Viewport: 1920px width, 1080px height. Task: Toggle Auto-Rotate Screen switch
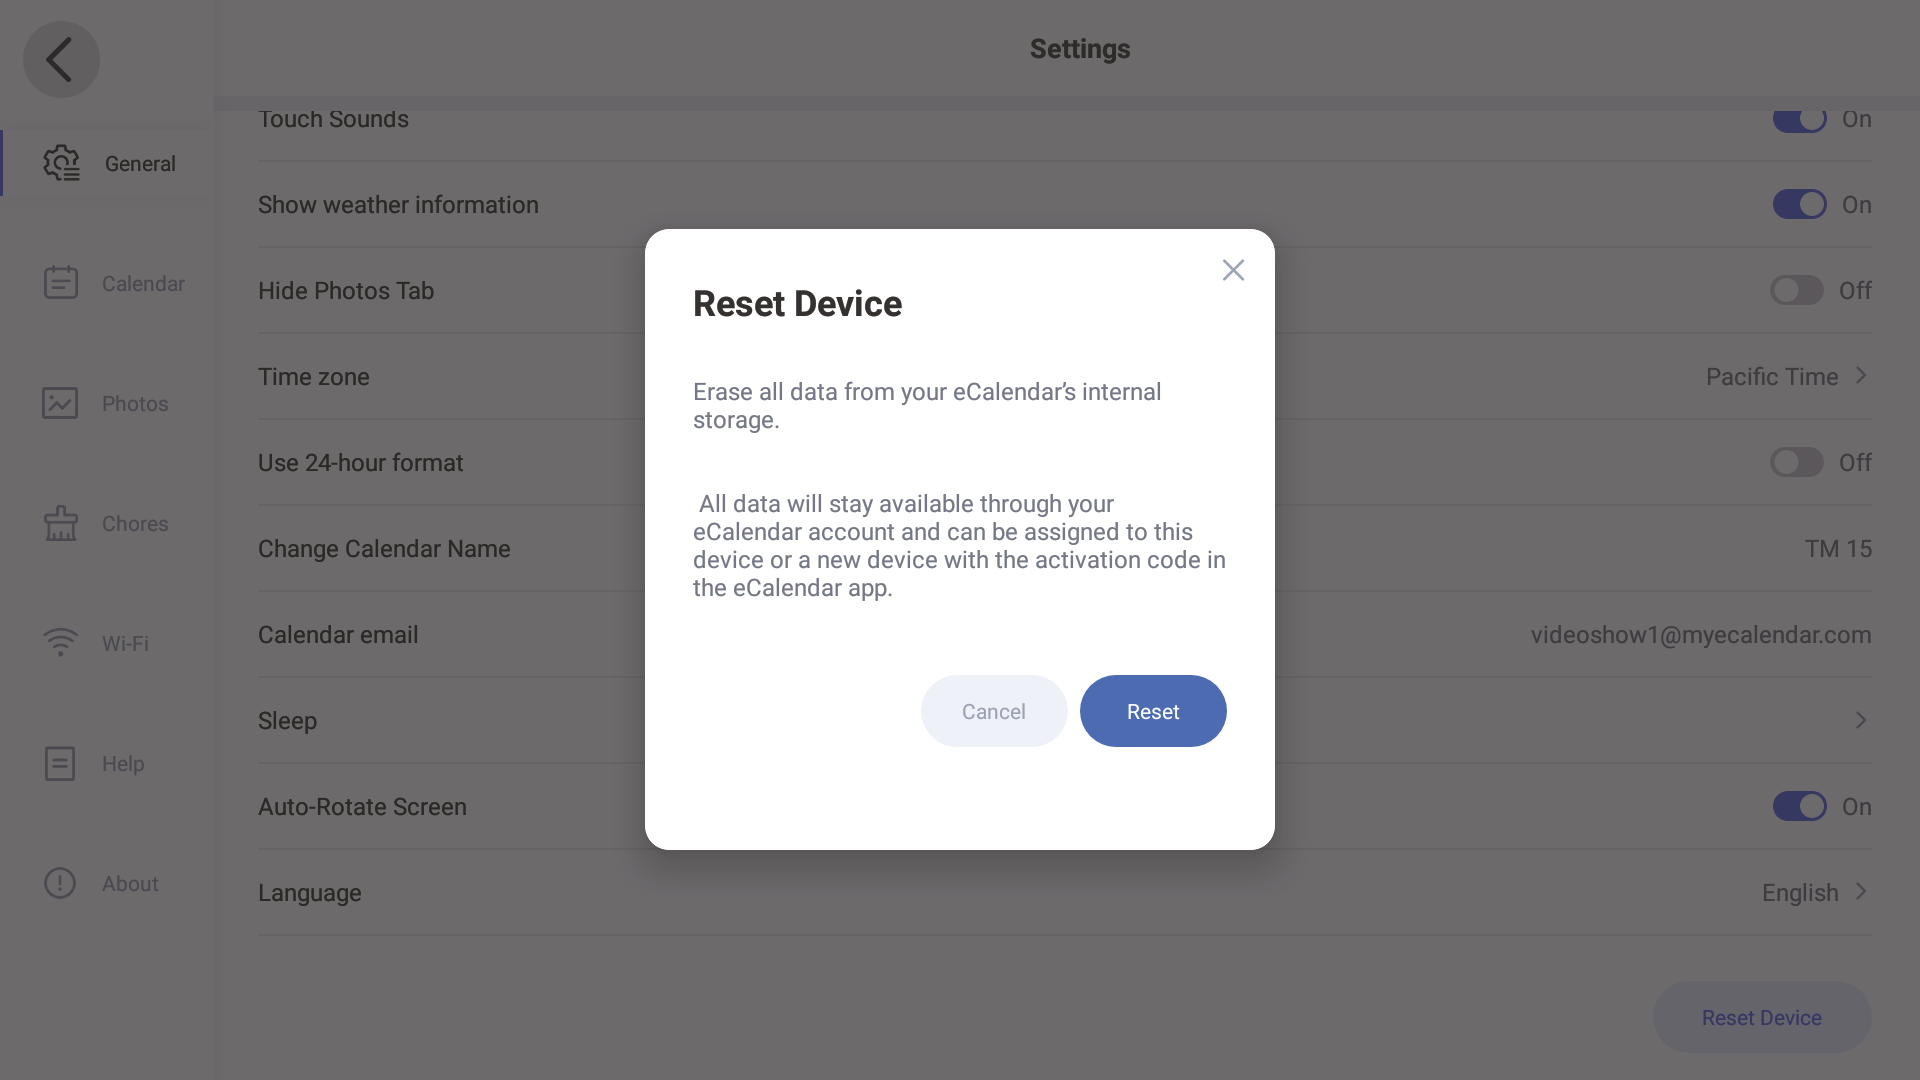(1799, 806)
